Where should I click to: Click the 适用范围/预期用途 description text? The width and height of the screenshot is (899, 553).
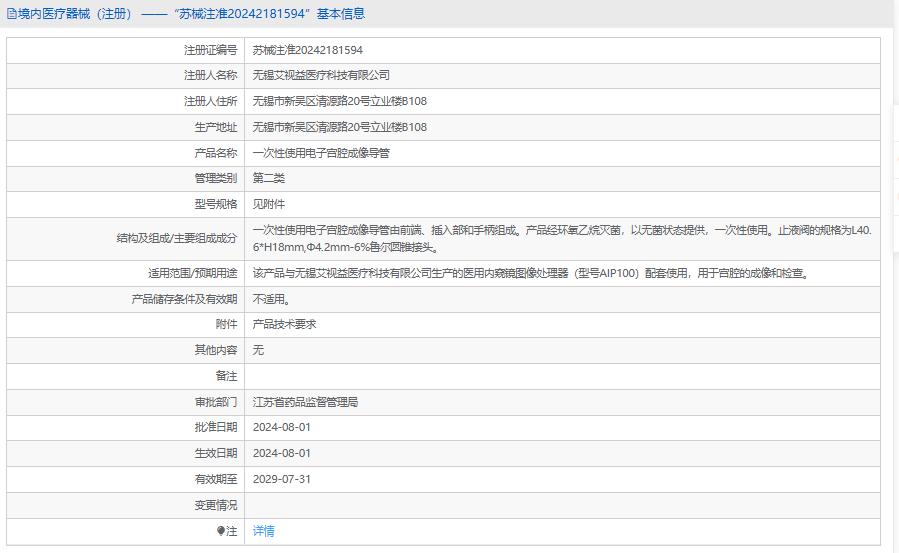point(529,273)
